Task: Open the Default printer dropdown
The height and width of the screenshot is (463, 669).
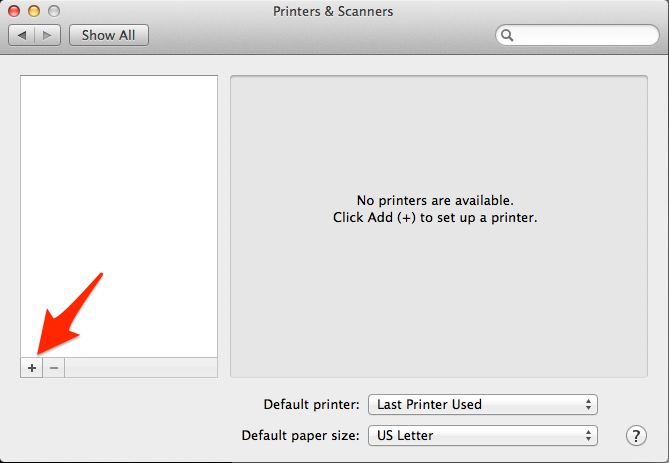Action: pos(483,405)
